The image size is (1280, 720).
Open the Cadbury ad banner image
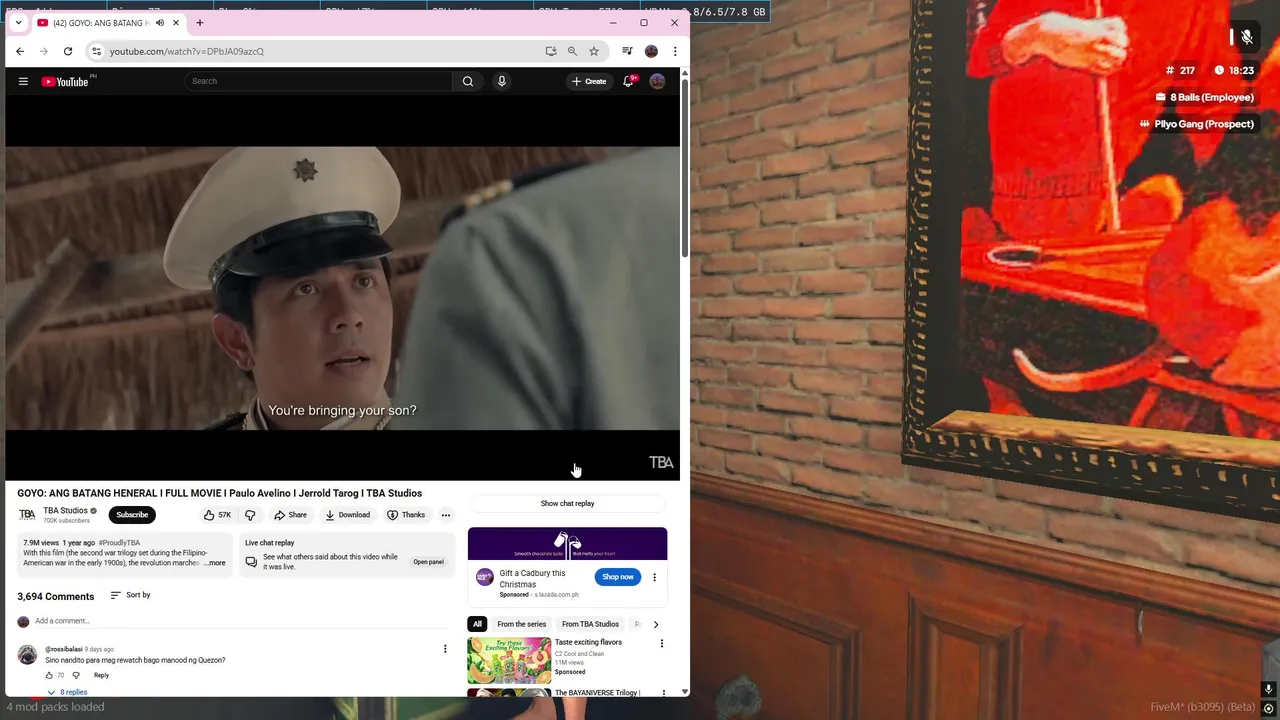click(x=567, y=544)
